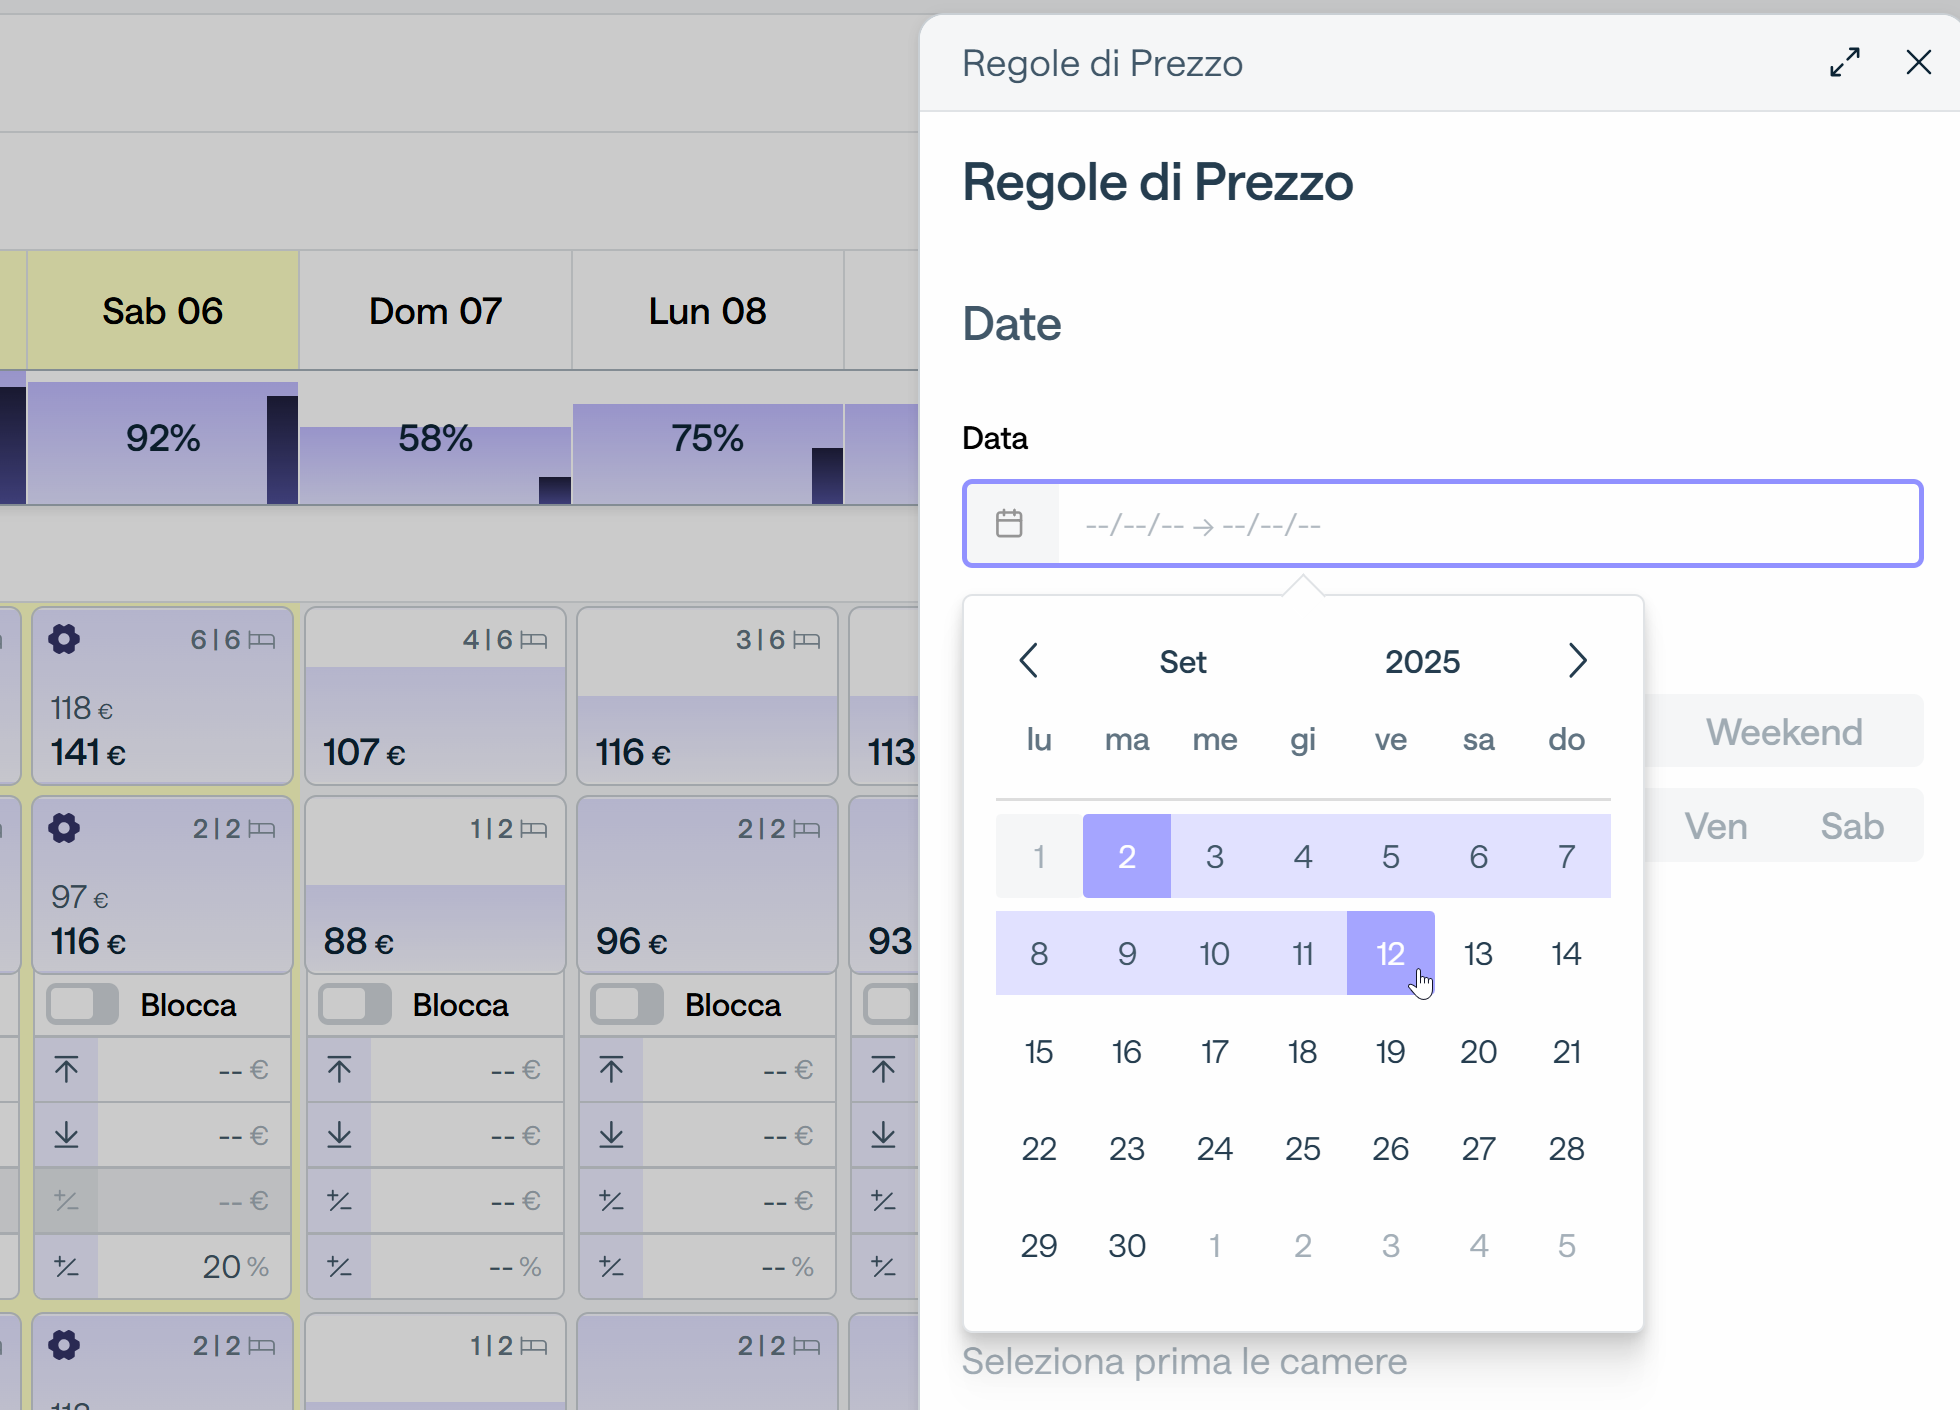Open the flower settings icon on Sab 06 141 € cell

point(64,639)
